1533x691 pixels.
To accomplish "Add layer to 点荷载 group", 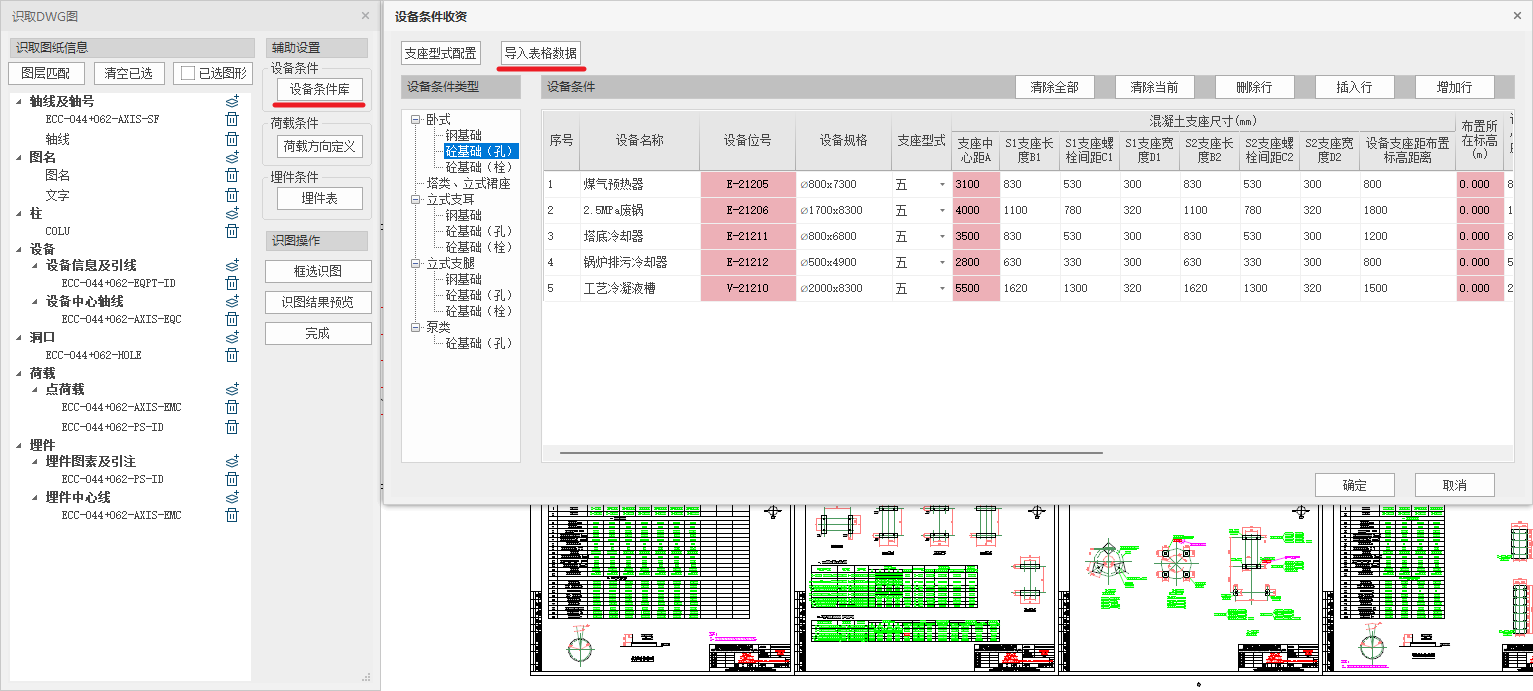I will [232, 389].
